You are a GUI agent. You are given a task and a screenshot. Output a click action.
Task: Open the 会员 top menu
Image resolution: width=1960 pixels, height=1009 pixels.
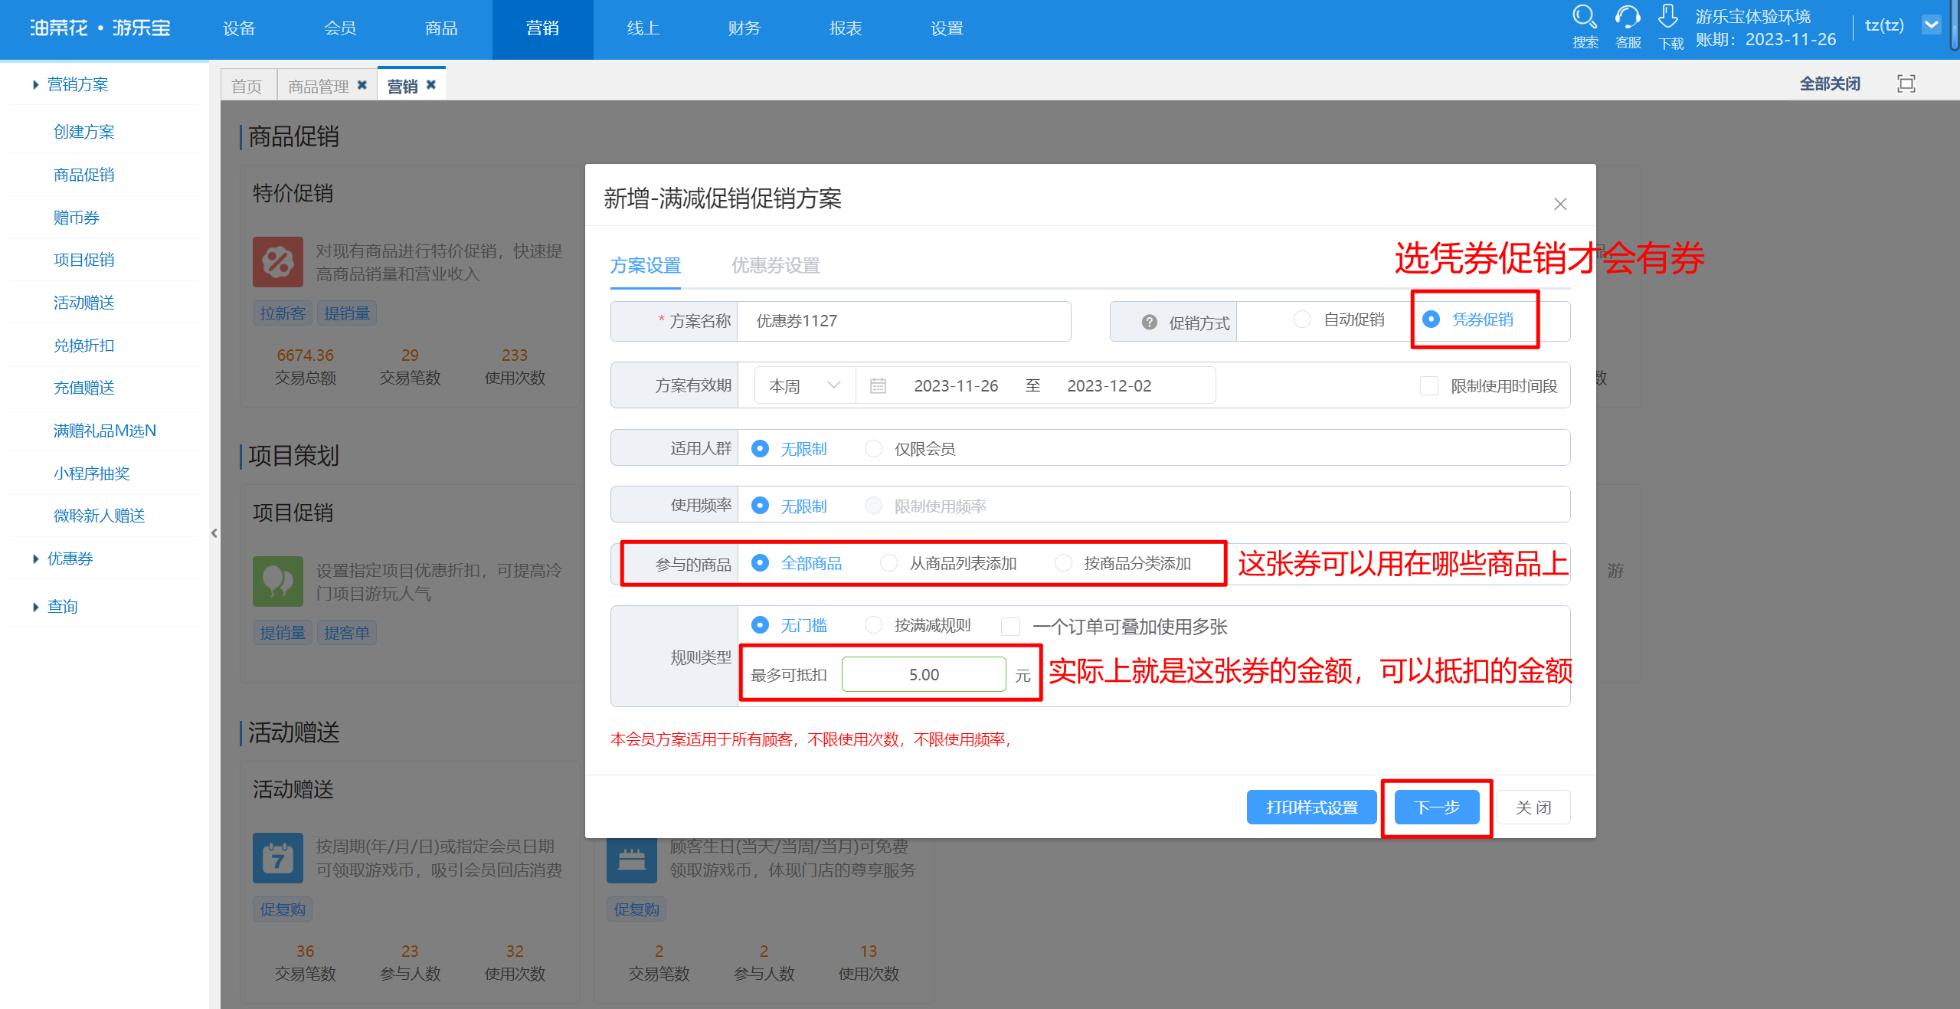(340, 29)
